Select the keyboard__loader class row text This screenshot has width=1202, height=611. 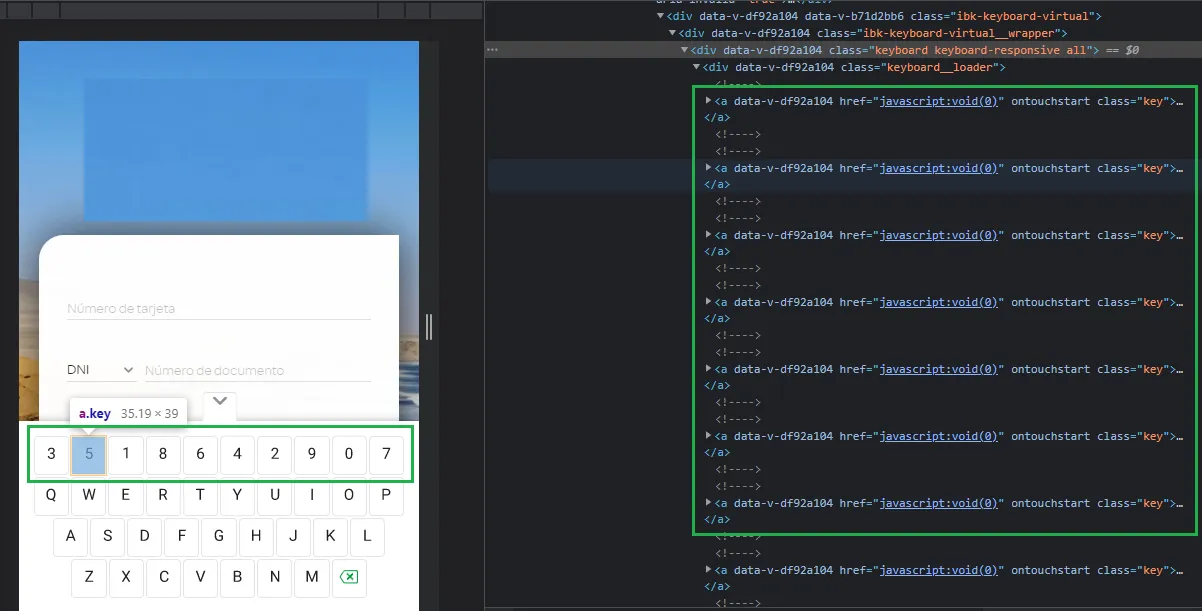tap(853, 67)
